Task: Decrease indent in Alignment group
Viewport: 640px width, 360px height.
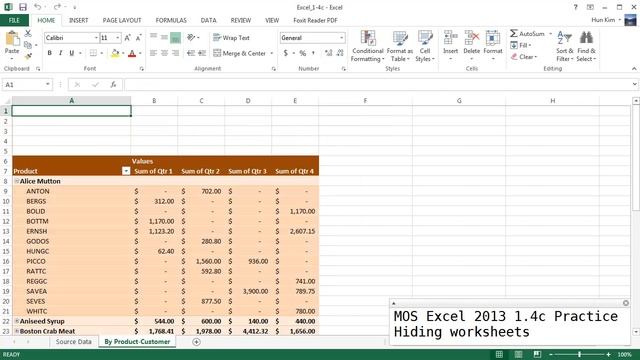Action: [x=191, y=53]
